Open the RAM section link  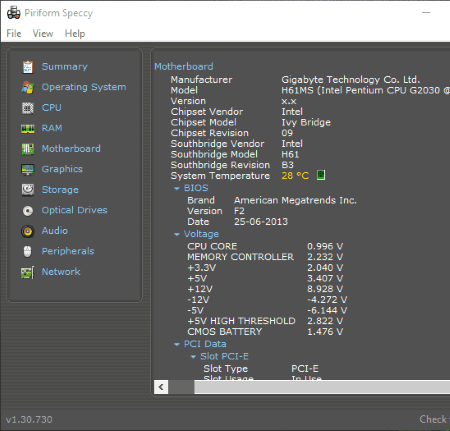pos(52,128)
